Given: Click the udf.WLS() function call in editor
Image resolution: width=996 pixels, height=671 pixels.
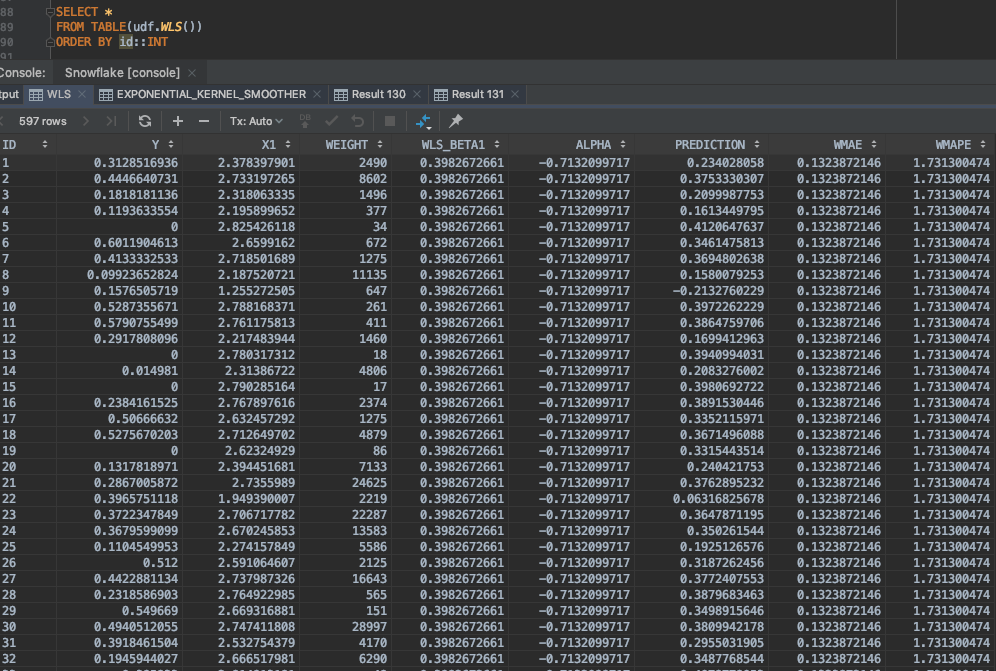Looking at the screenshot, I should coord(168,27).
